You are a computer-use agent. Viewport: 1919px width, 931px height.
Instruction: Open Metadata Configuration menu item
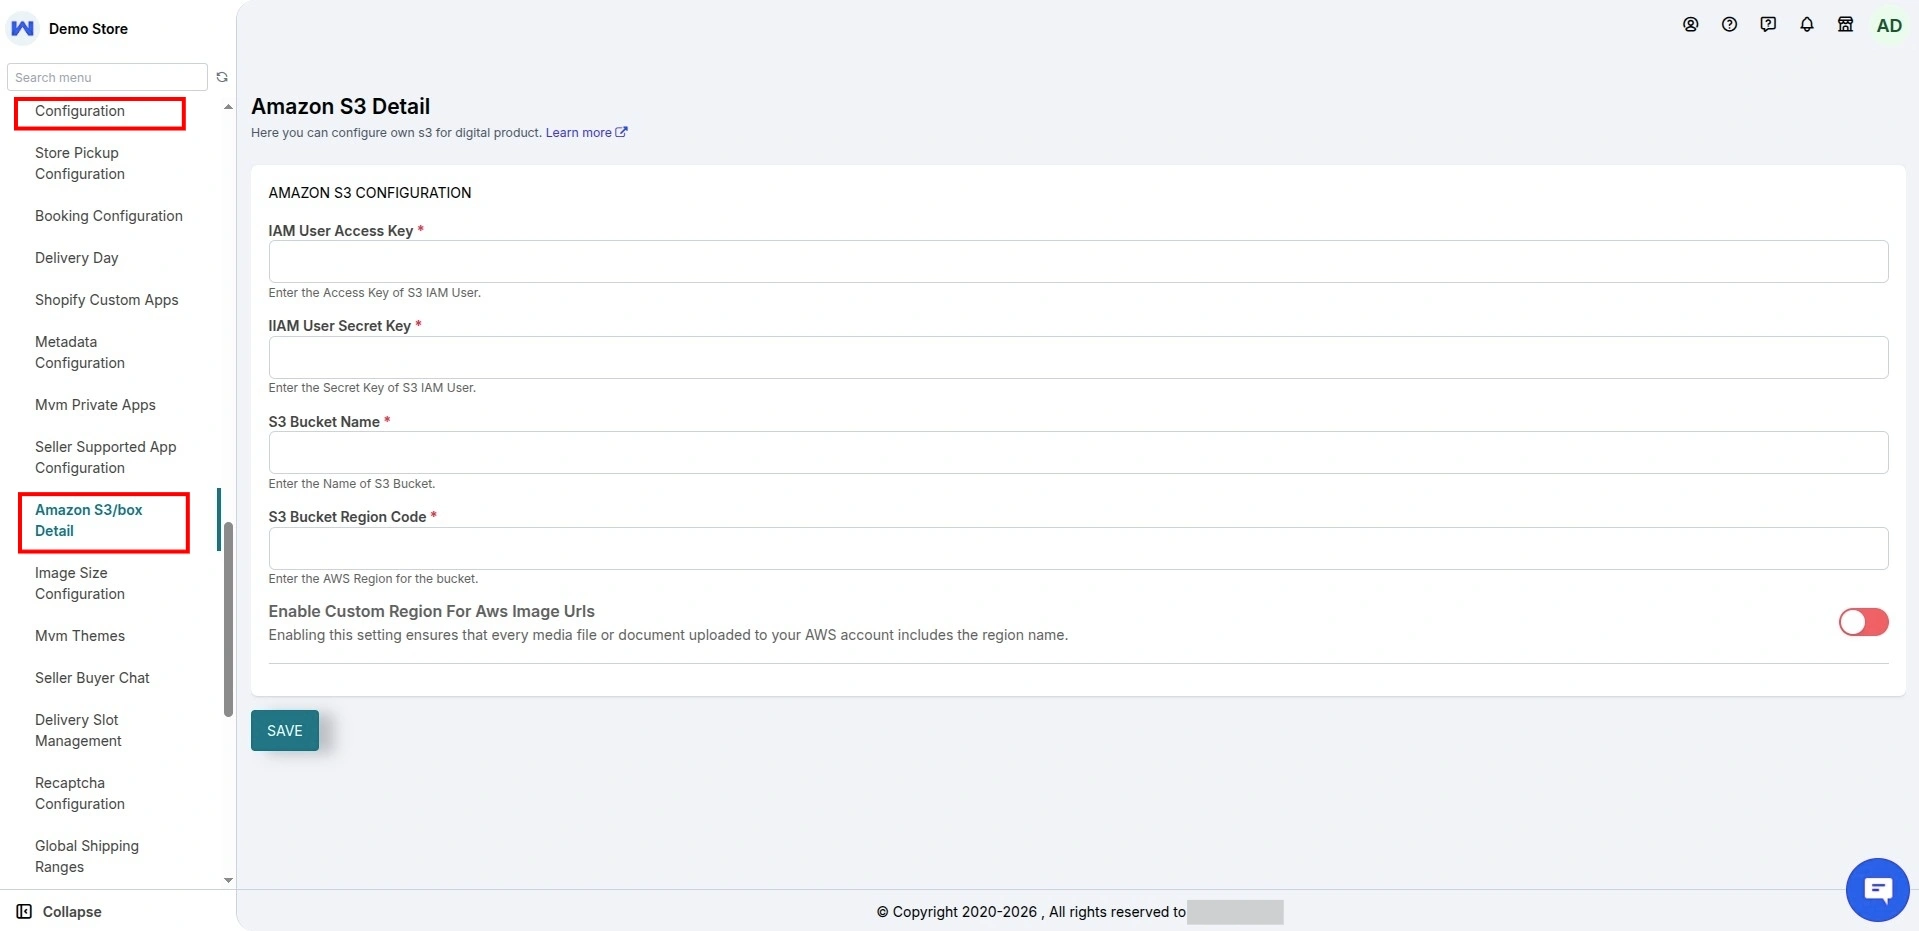click(x=80, y=352)
